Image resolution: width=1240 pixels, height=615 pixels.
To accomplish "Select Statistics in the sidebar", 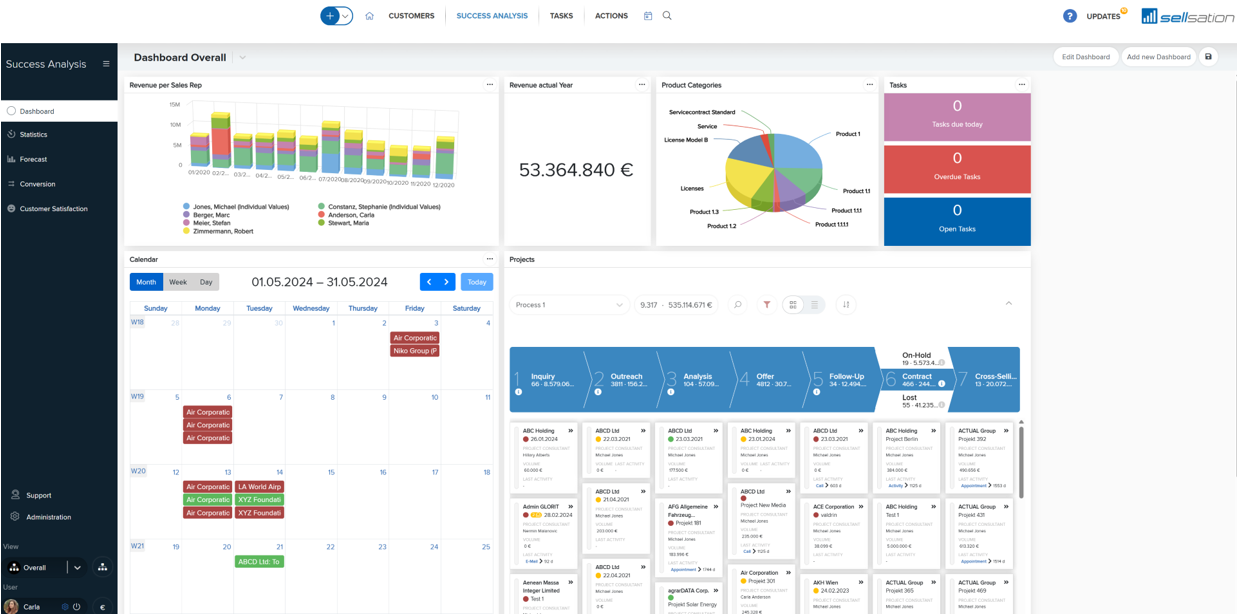I will click(x=59, y=134).
